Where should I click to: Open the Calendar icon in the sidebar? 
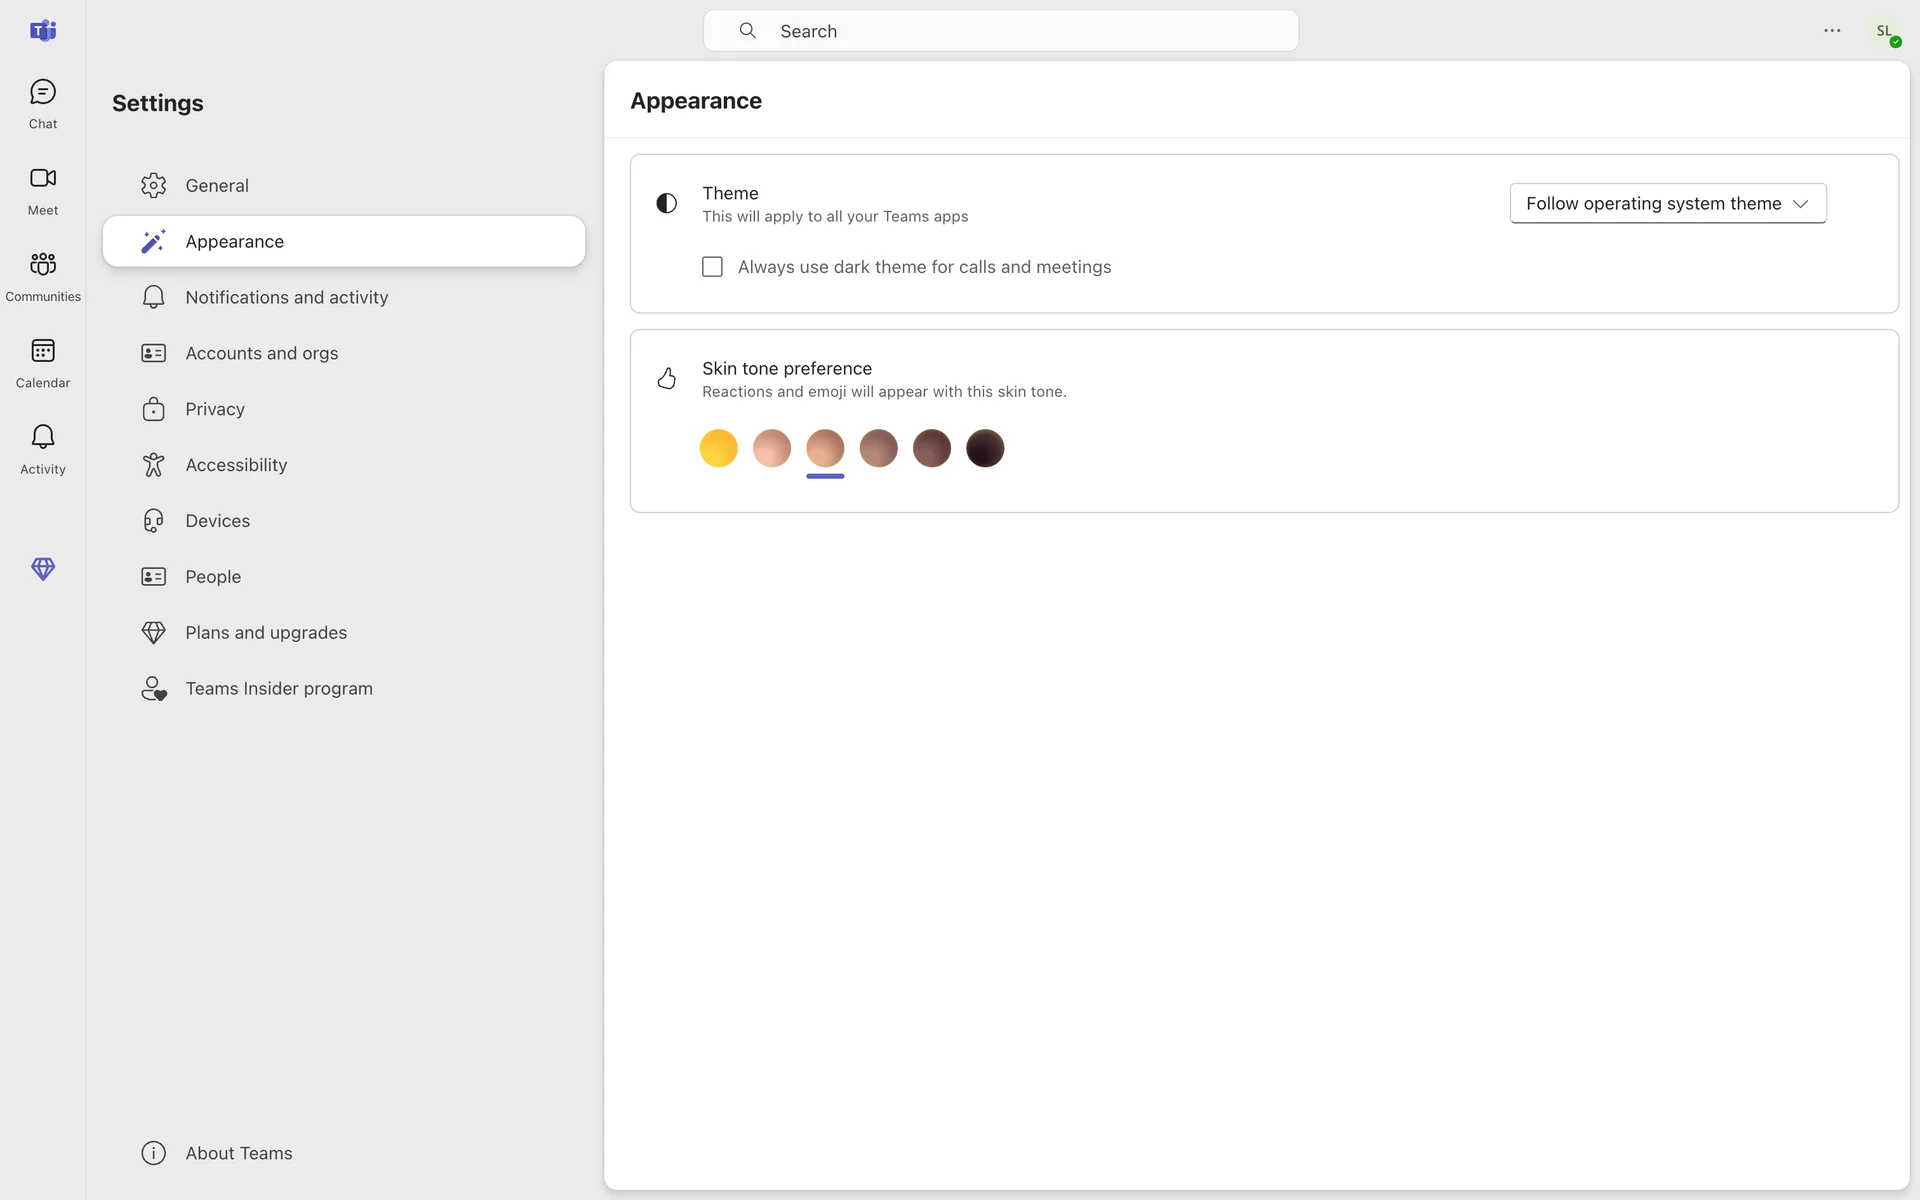[x=43, y=351]
